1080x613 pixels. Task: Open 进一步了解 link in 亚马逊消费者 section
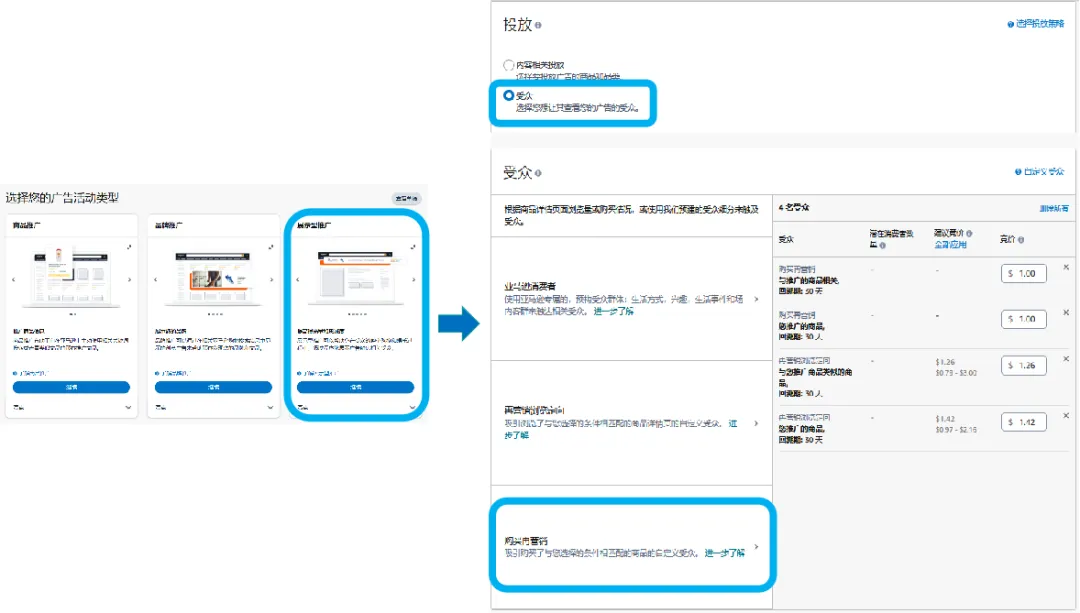pyautogui.click(x=613, y=311)
